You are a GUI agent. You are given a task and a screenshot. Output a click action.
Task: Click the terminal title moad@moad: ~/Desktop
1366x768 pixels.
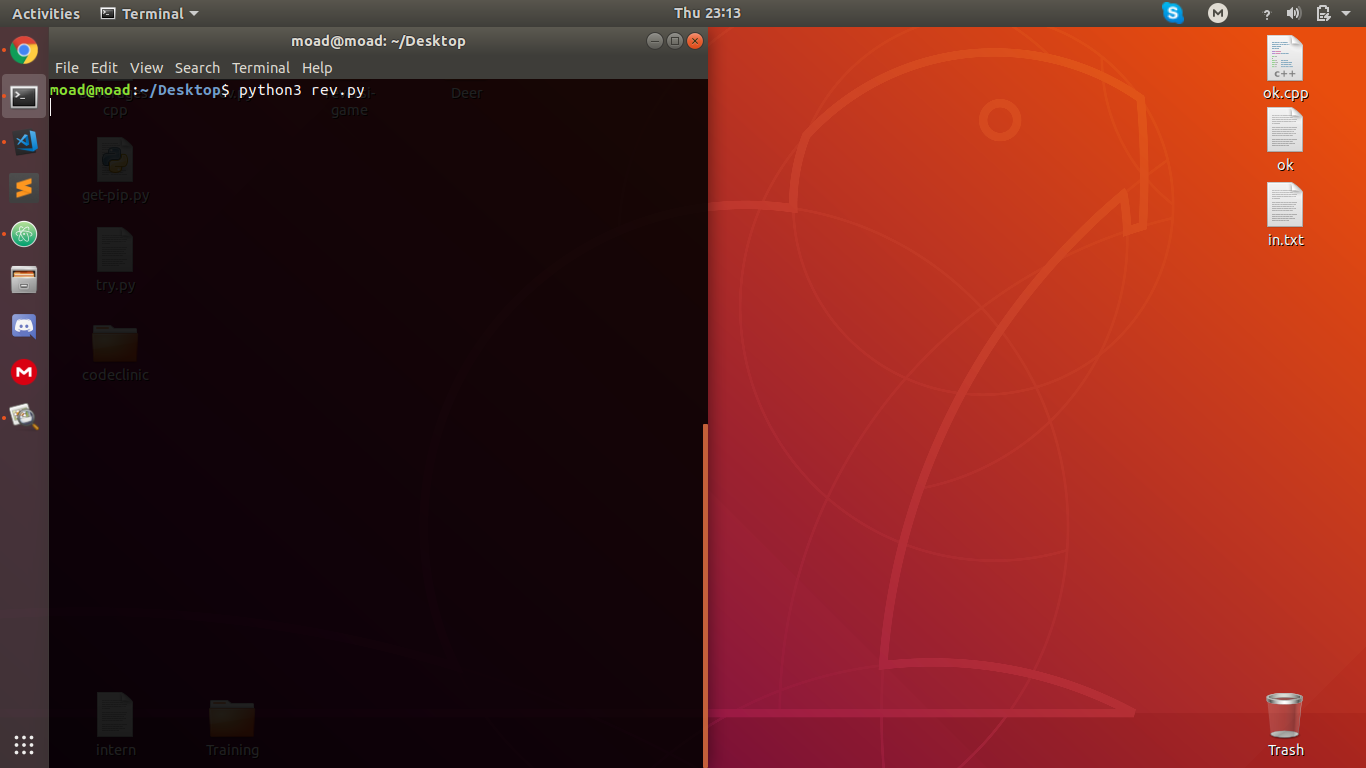pos(378,41)
